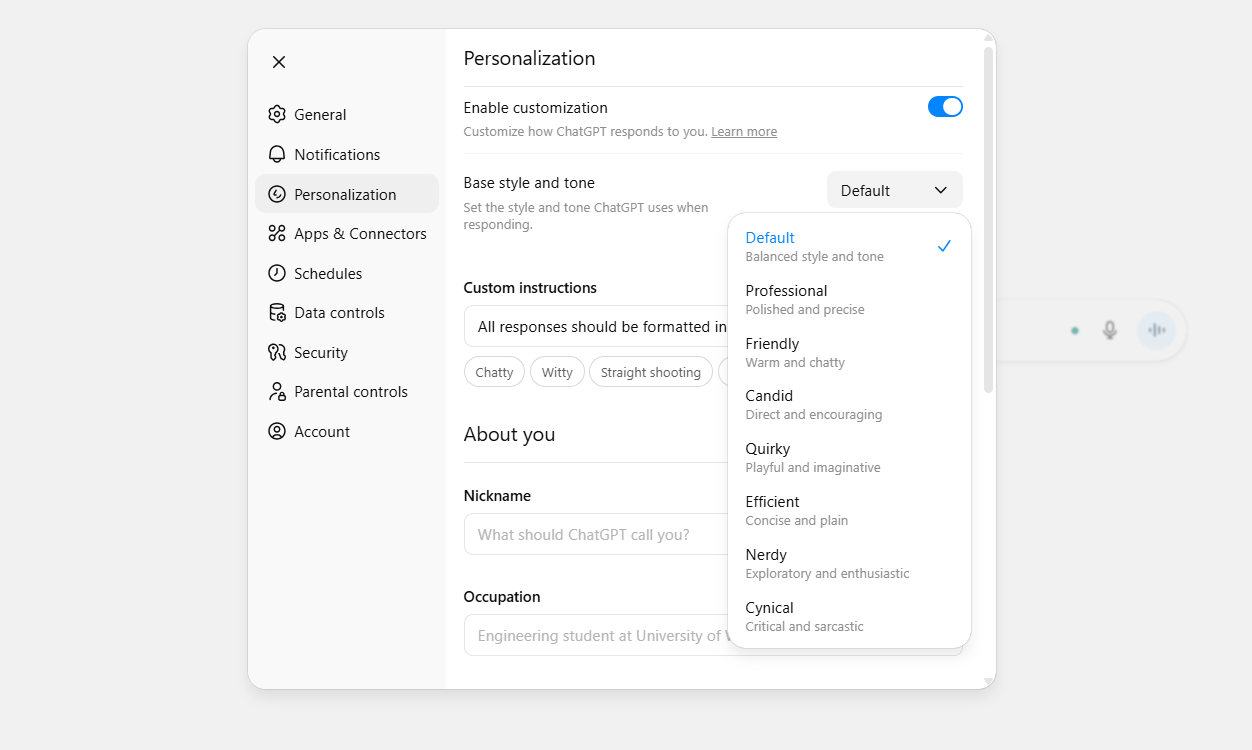This screenshot has height=750, width=1252.
Task: Open Parental controls settings
Action: pos(347,391)
